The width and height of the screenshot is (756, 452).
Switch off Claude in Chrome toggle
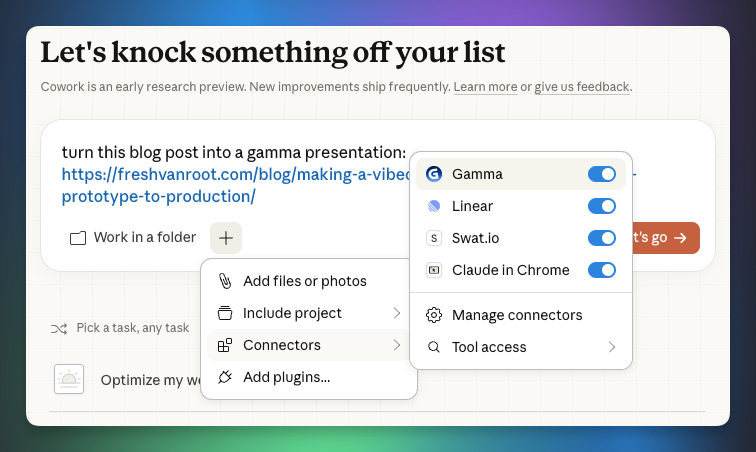[602, 270]
